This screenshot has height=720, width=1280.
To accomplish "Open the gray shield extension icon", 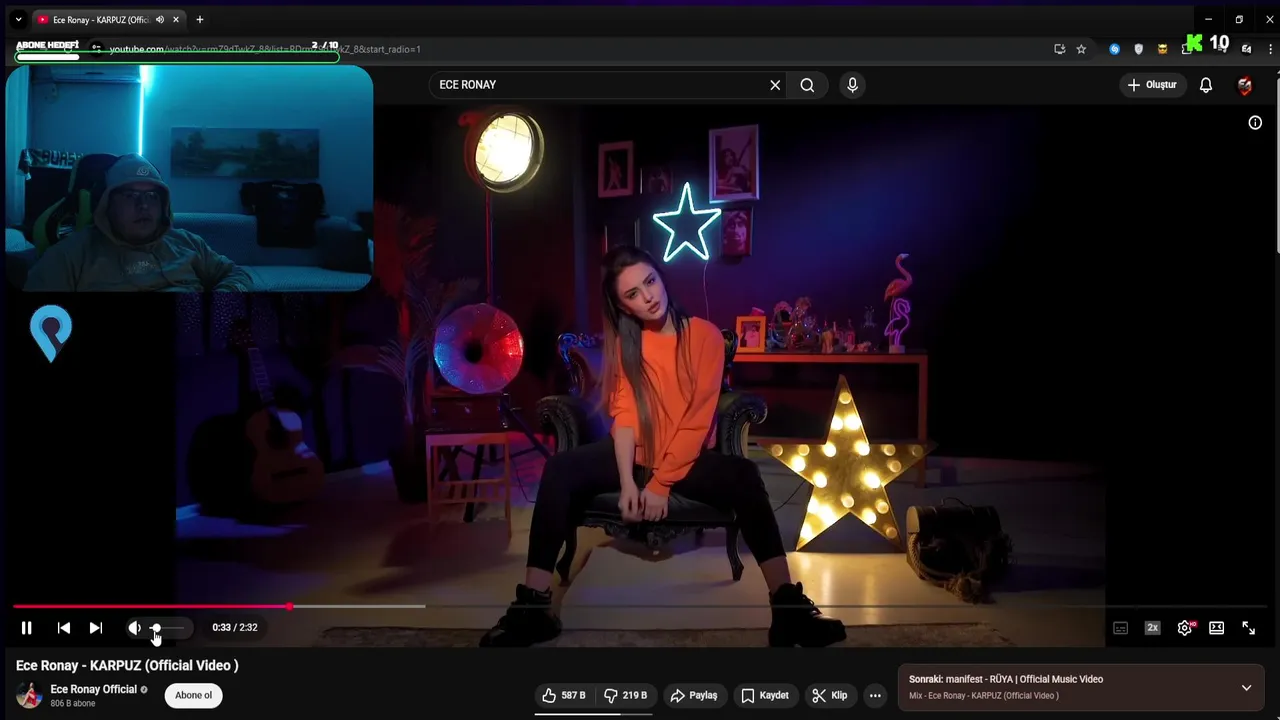I will (1138, 49).
